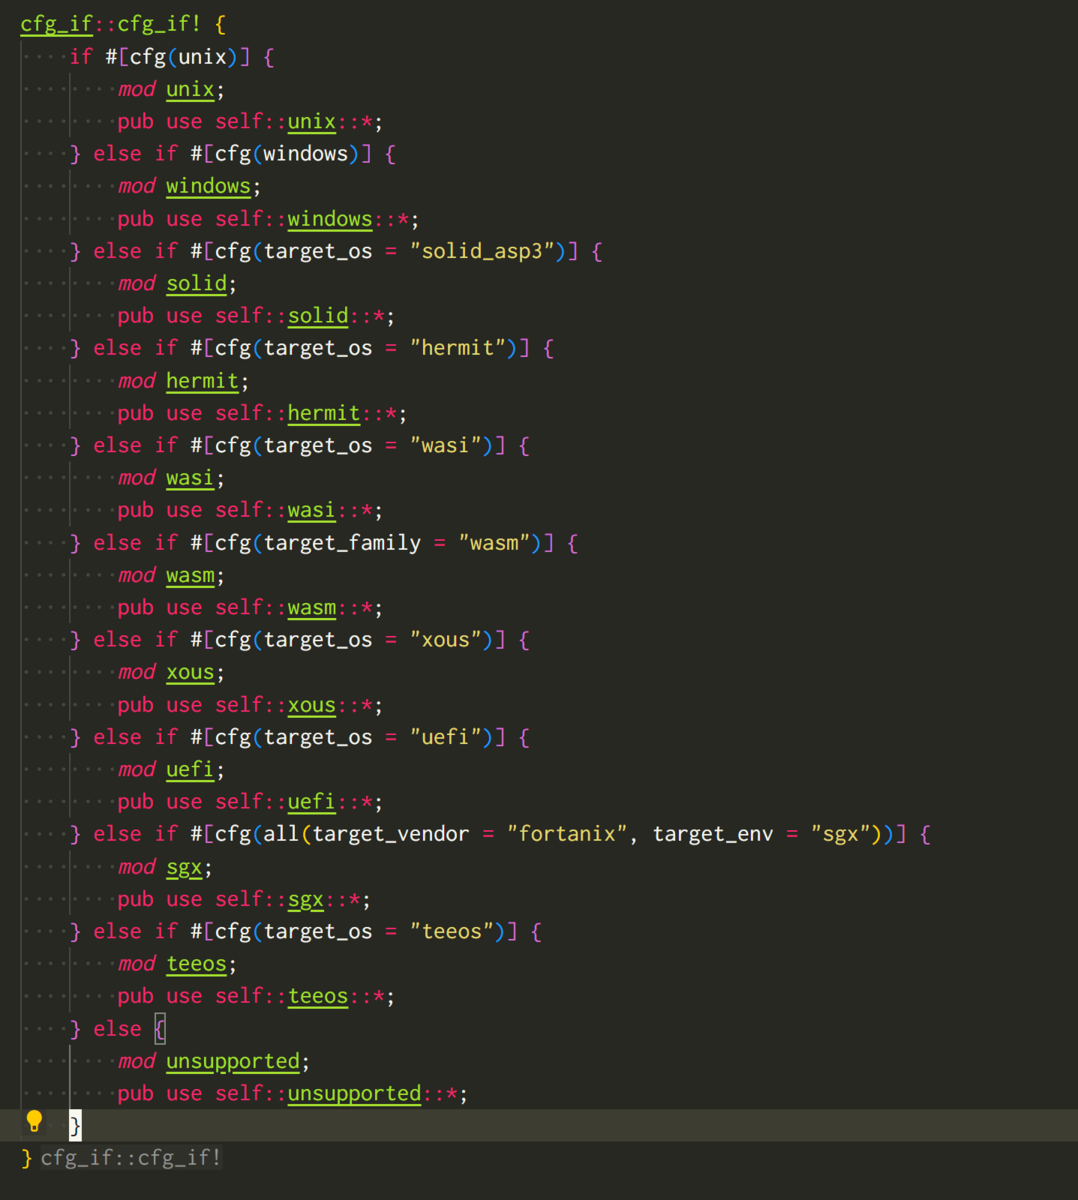
Task: Click the teeos module name
Action: [196, 963]
